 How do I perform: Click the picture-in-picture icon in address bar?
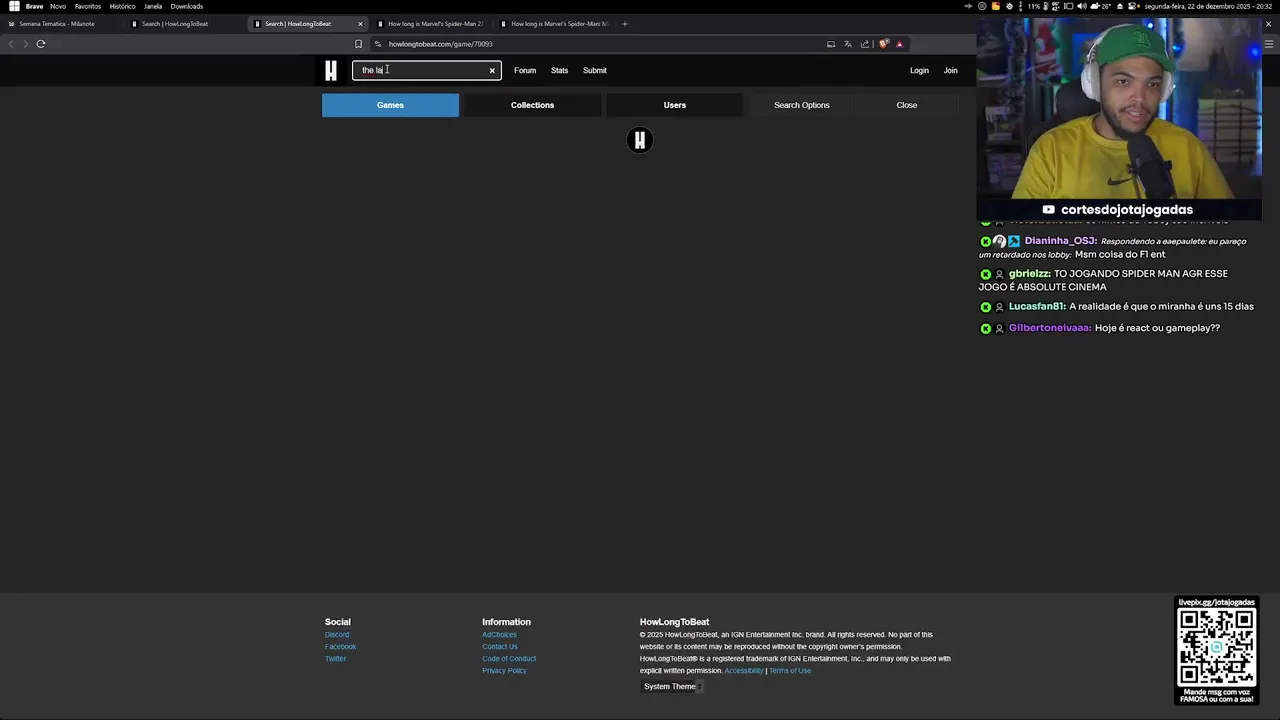pos(831,44)
